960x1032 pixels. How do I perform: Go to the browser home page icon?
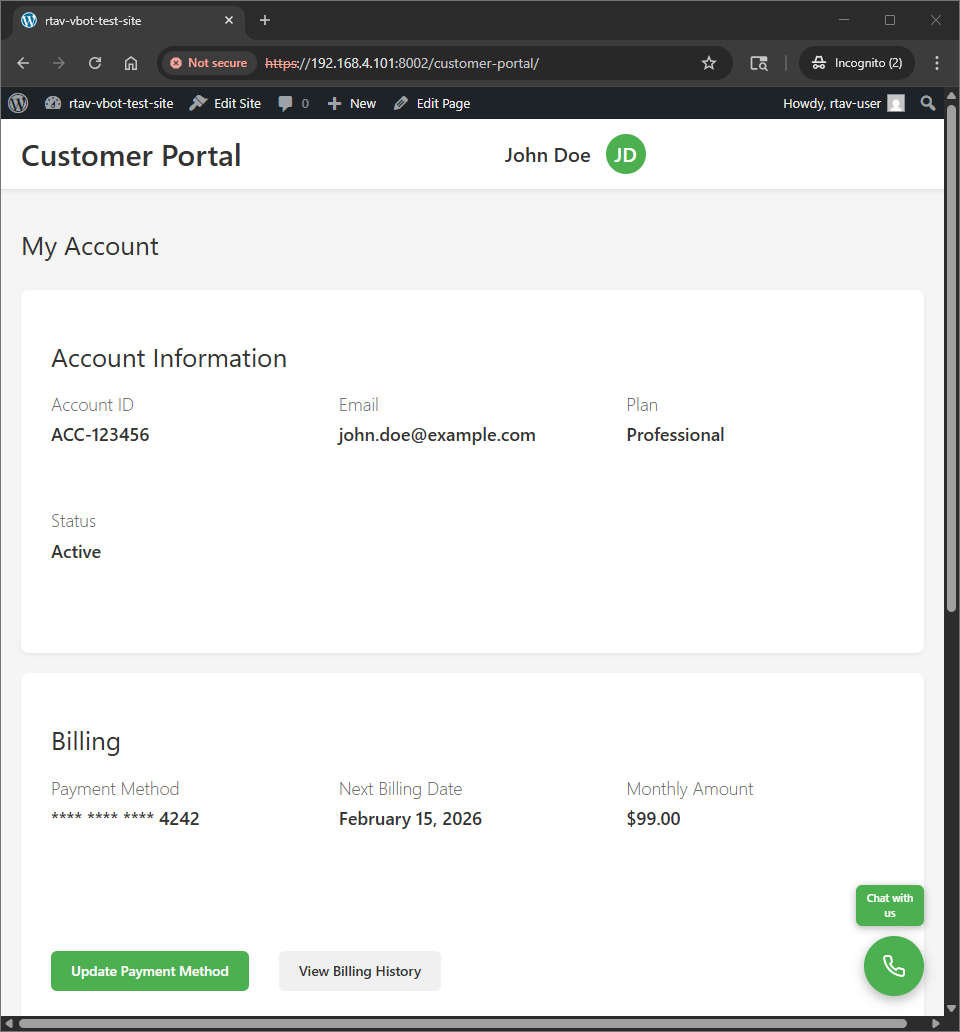(x=131, y=63)
